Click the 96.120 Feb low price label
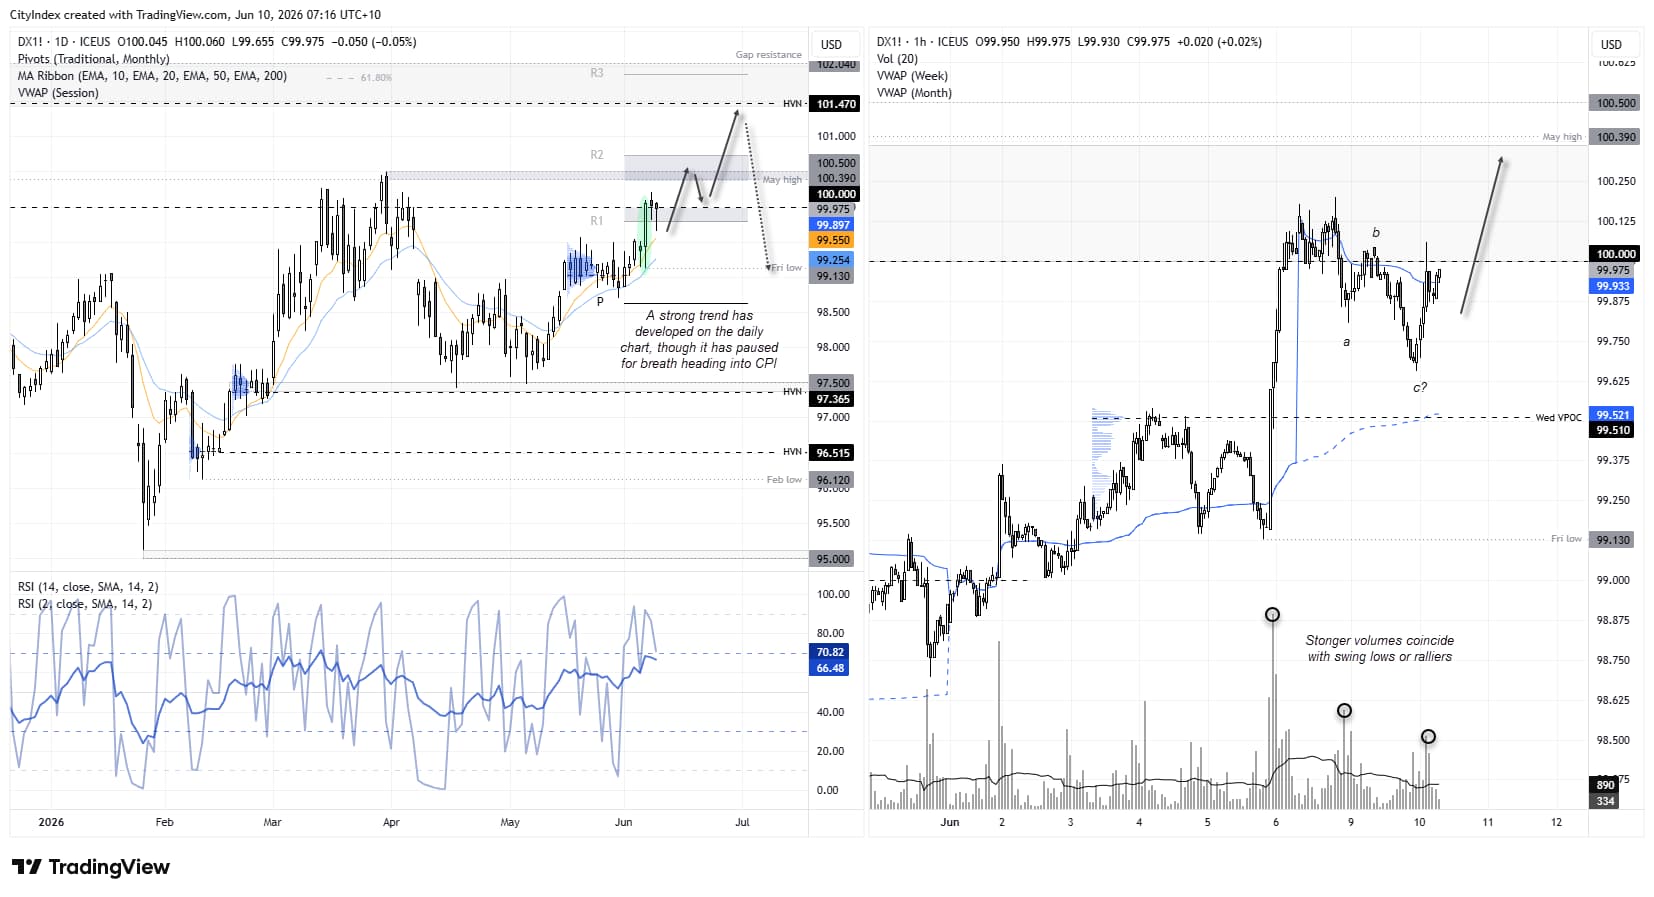The width and height of the screenshot is (1654, 897). coord(832,480)
